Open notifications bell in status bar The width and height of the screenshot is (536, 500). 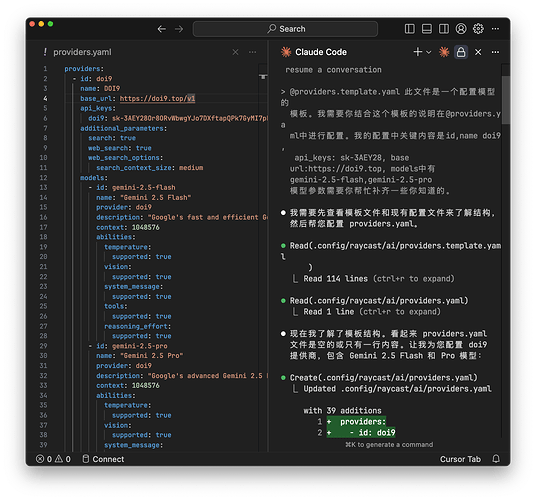pyautogui.click(x=496, y=459)
